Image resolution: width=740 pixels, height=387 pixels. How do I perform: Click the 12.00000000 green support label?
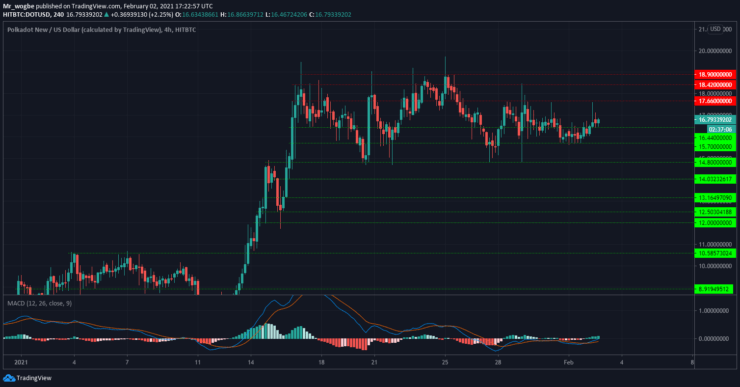click(x=715, y=222)
